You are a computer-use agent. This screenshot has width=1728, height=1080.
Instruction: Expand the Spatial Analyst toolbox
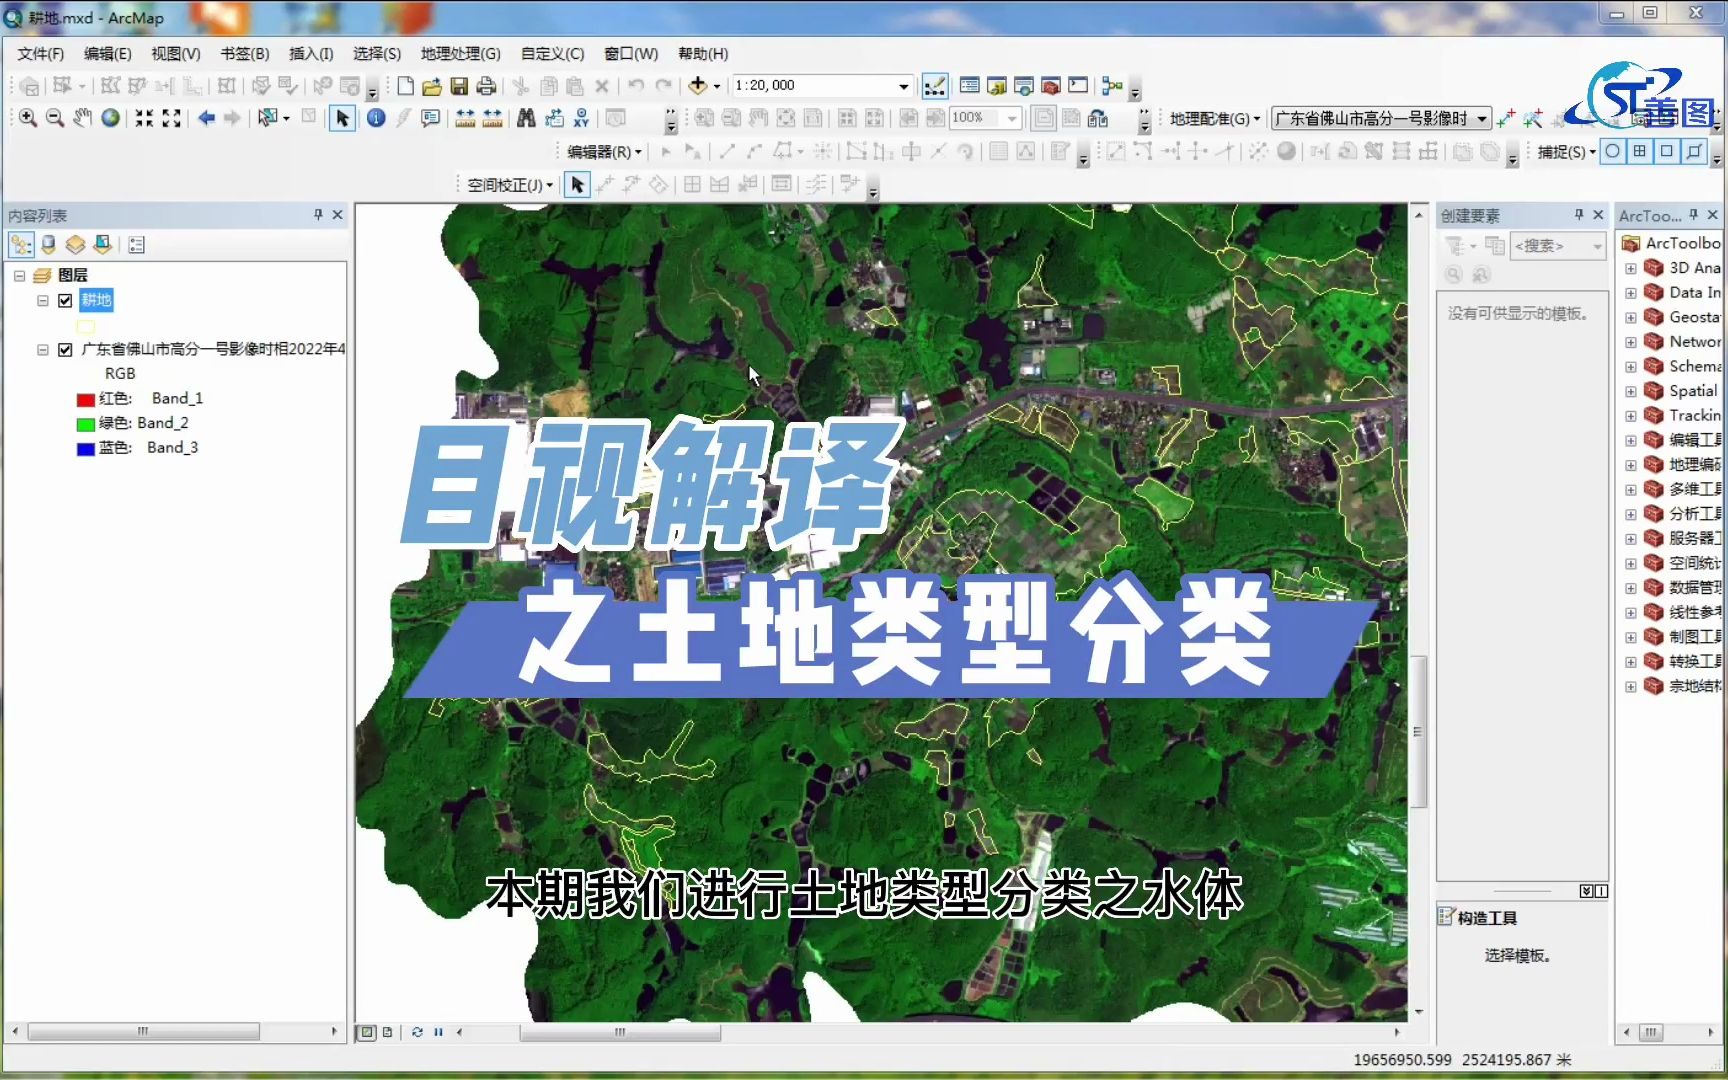(1631, 391)
